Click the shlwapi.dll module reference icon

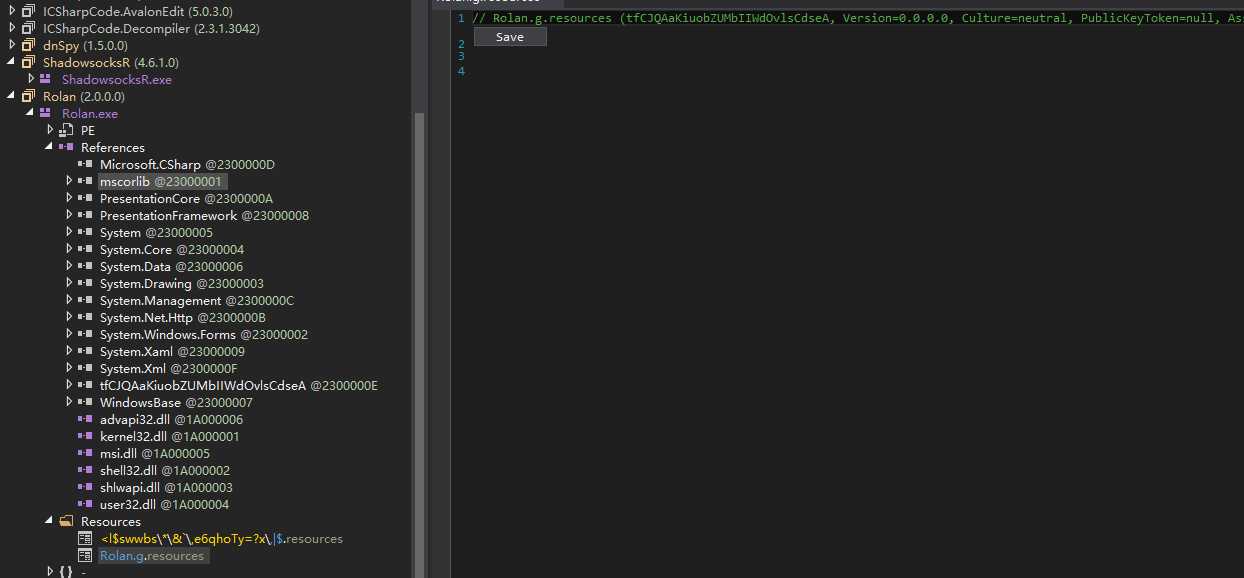point(85,487)
